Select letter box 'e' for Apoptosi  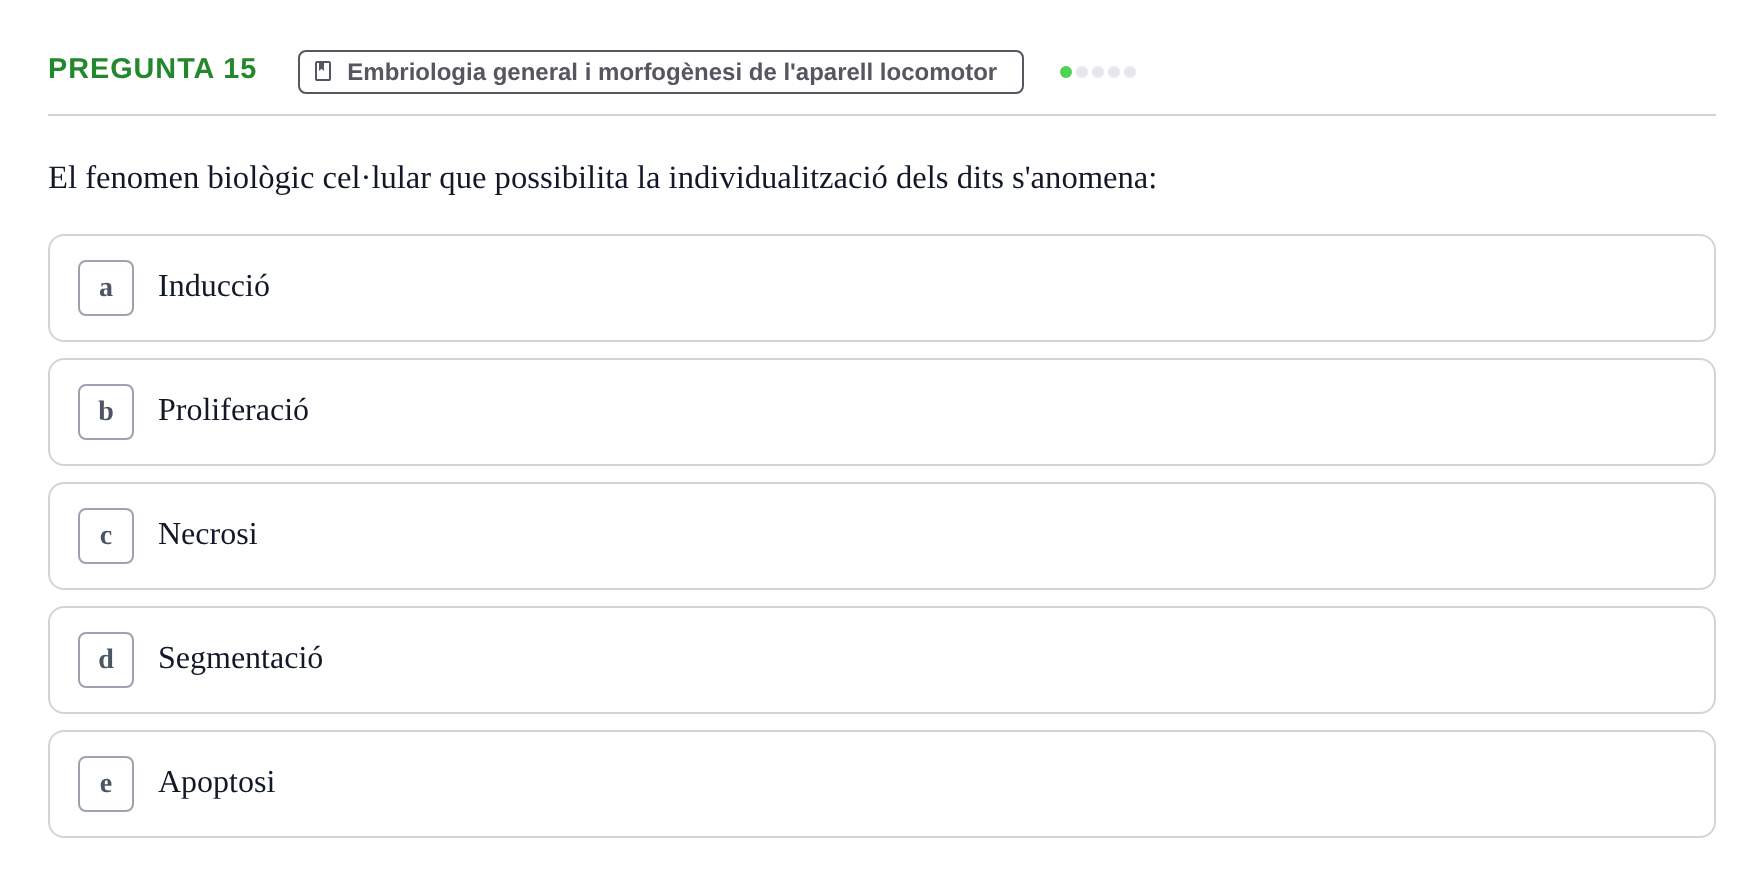(106, 784)
